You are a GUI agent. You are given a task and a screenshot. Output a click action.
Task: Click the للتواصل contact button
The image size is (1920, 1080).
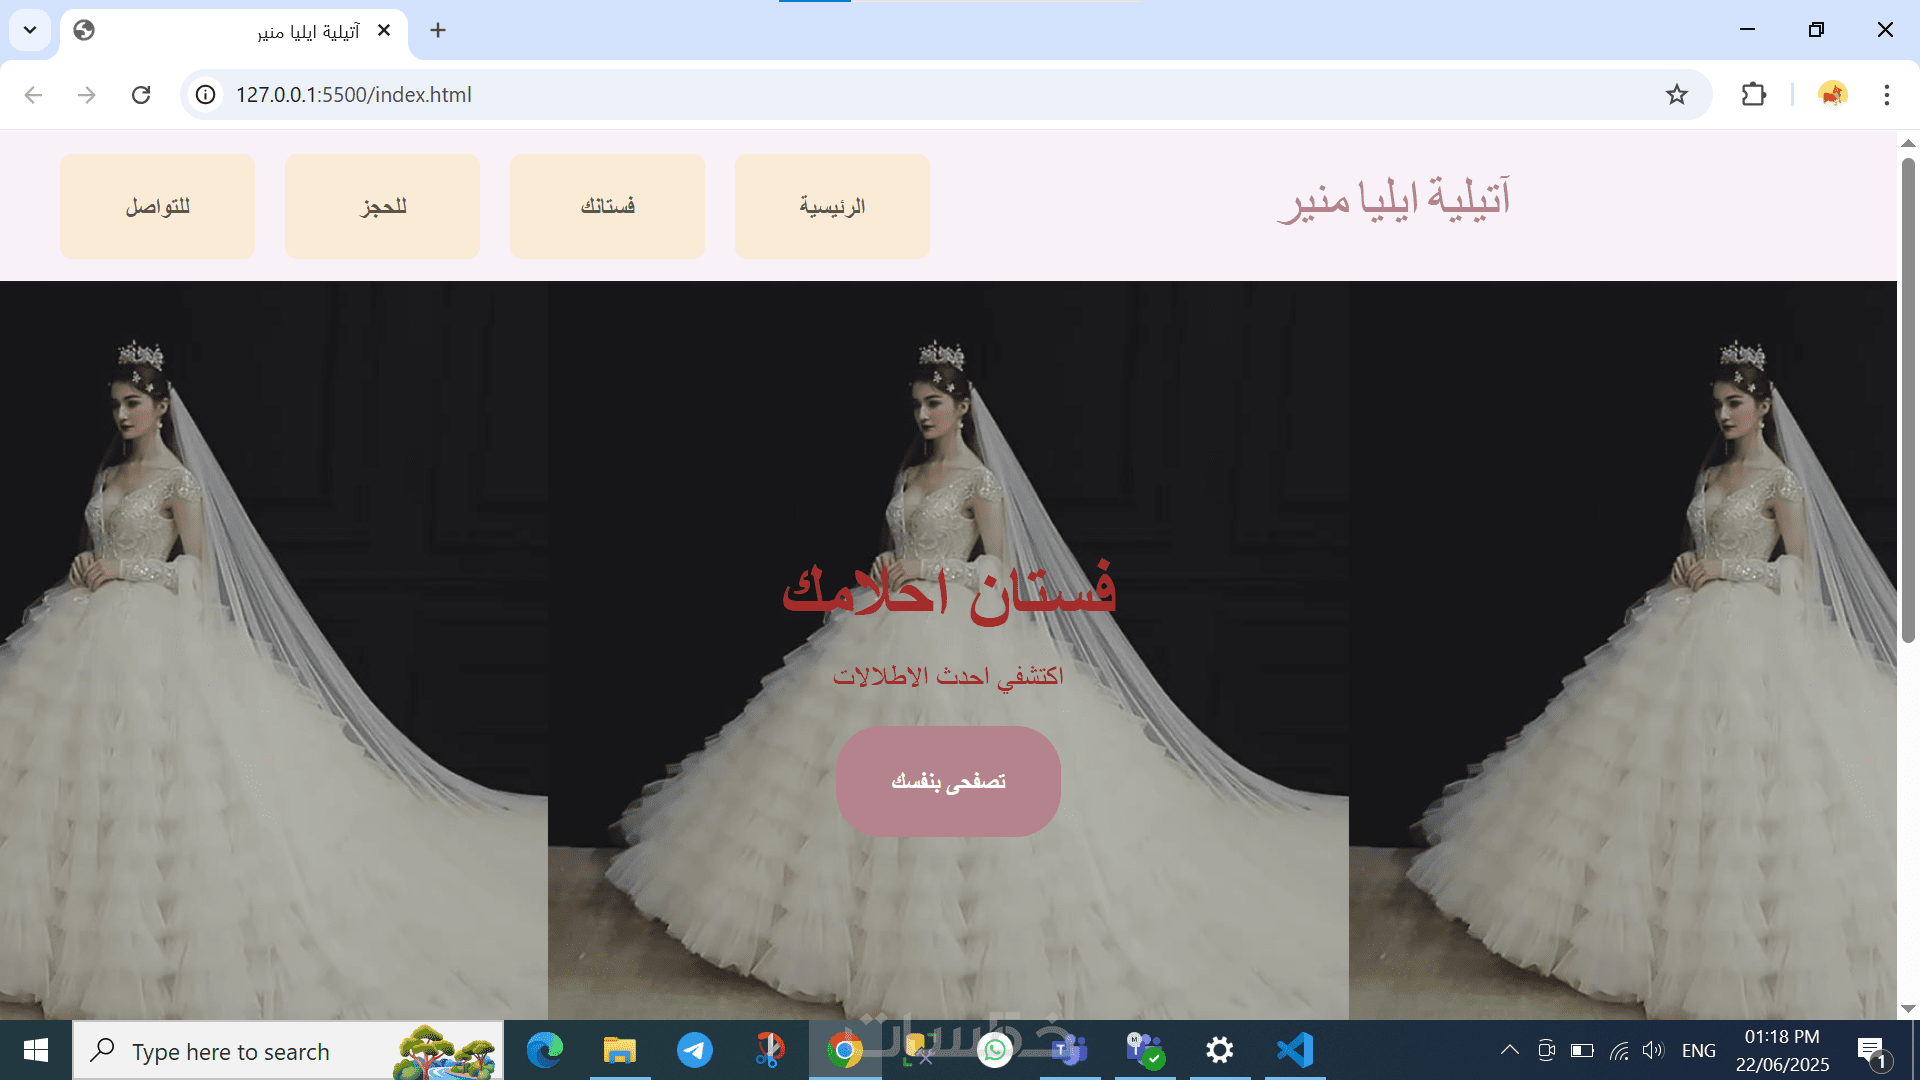pos(157,206)
